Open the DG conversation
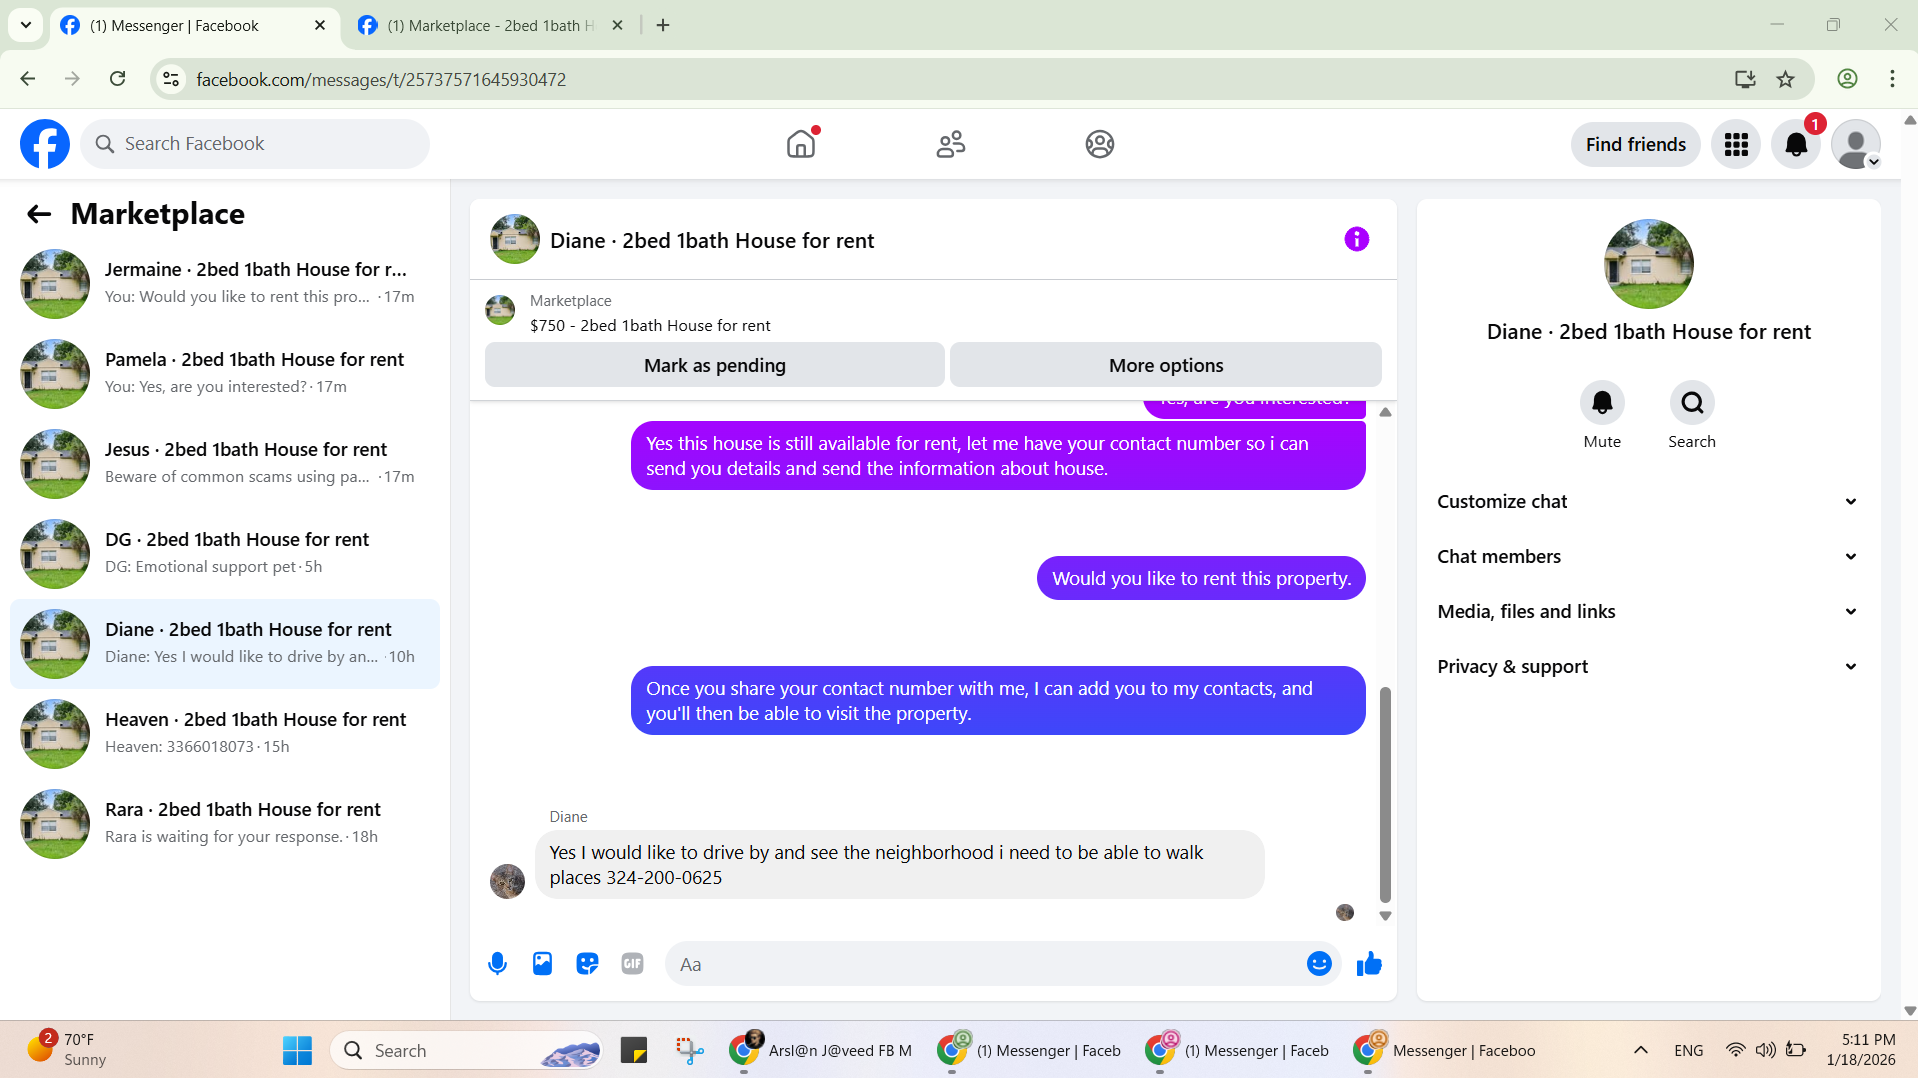 point(225,553)
